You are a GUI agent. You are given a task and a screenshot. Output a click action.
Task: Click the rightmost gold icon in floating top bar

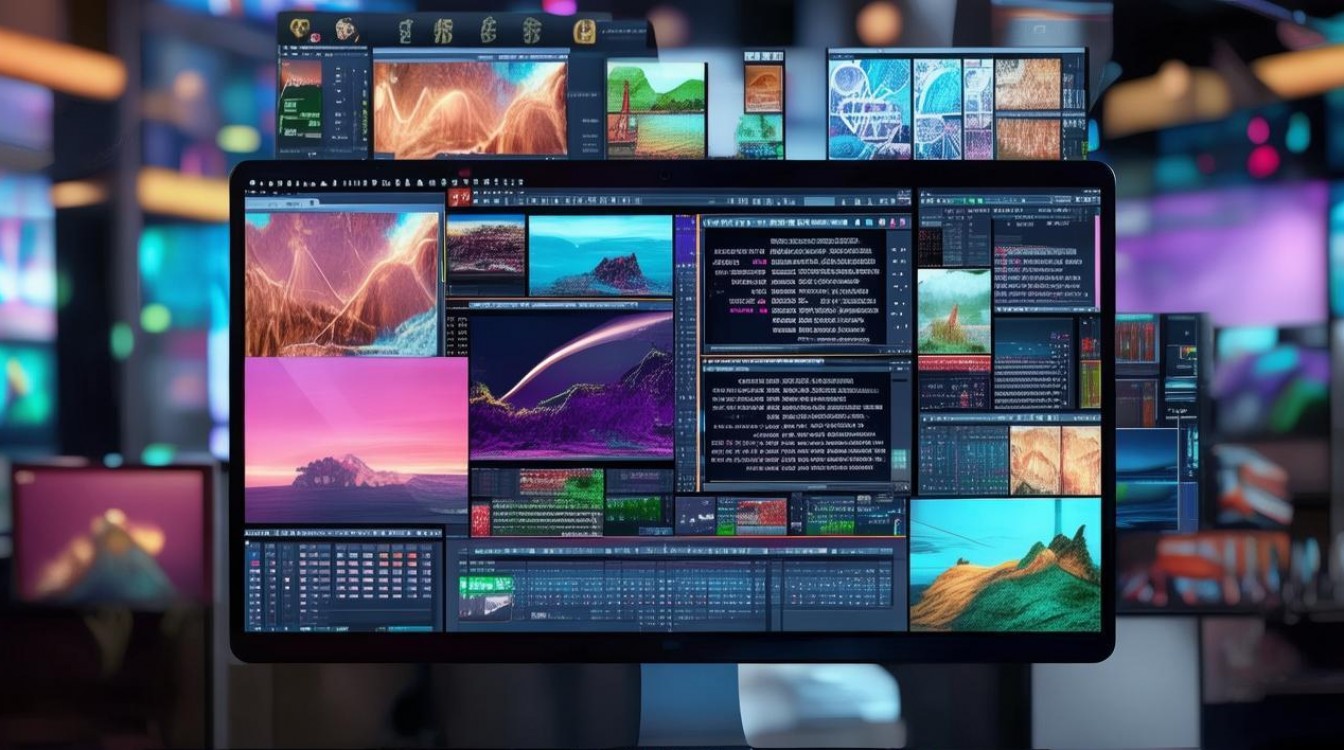(x=584, y=31)
